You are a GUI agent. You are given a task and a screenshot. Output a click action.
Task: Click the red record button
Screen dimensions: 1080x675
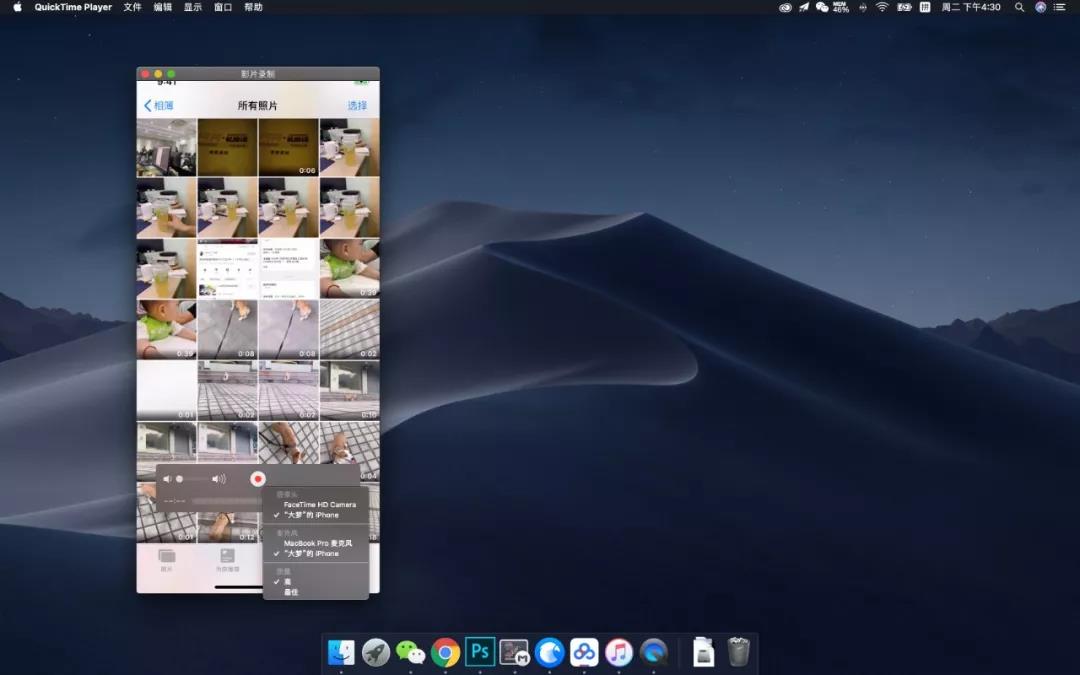pyautogui.click(x=258, y=479)
